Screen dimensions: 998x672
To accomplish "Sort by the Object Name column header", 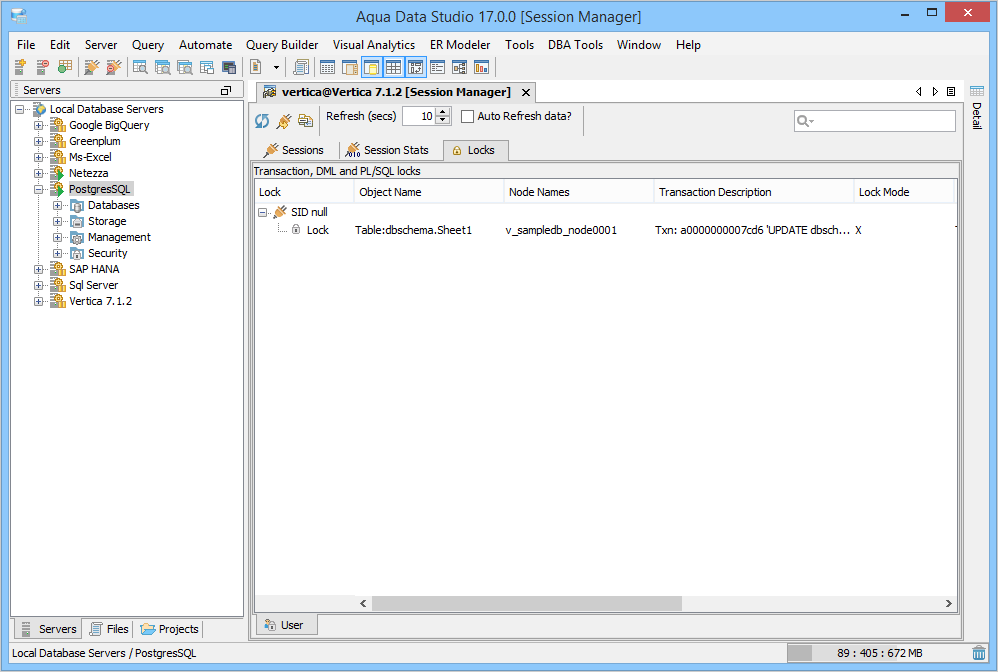I will pos(428,192).
